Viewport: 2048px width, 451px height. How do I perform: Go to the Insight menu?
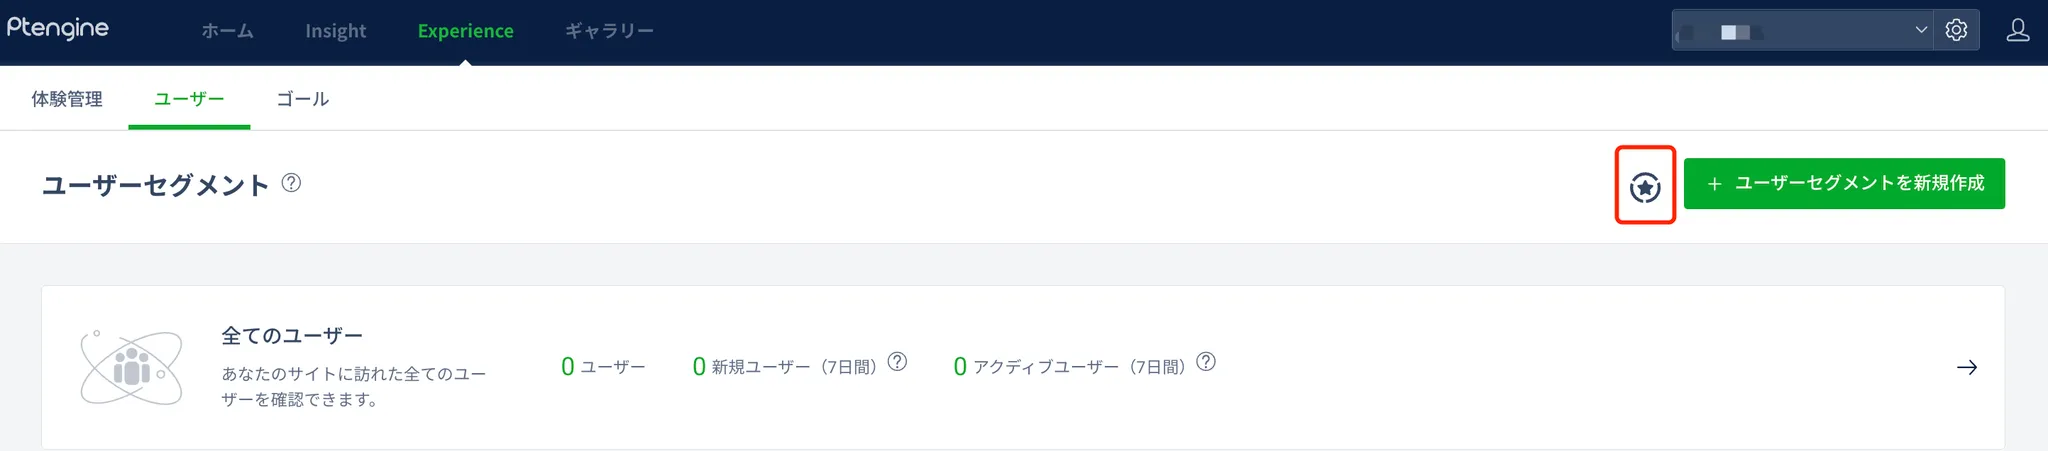(x=335, y=31)
